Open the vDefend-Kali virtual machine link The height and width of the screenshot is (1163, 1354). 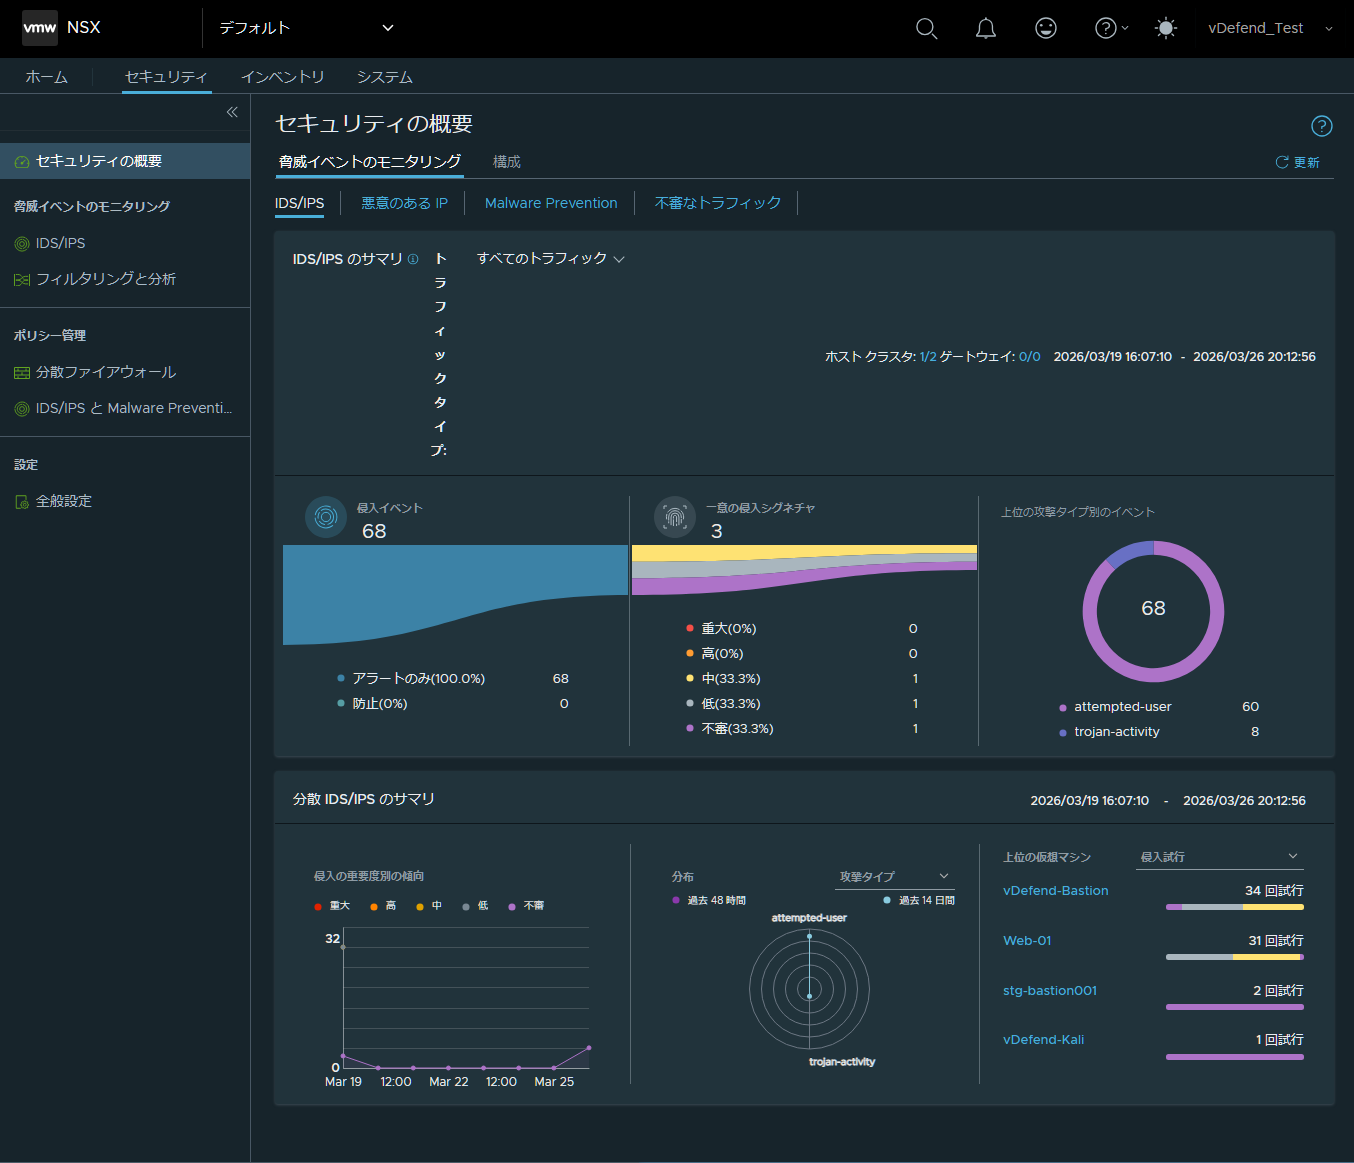tap(1043, 1040)
